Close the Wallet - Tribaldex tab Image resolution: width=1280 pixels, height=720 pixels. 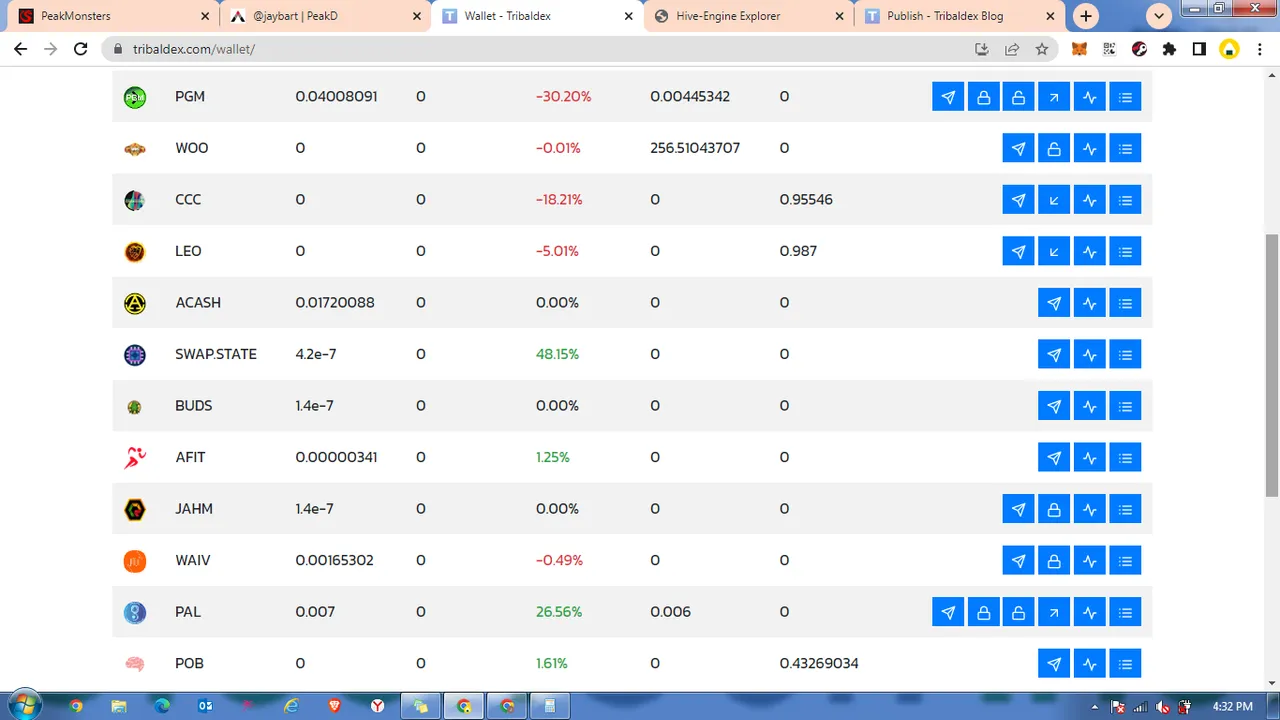click(629, 16)
